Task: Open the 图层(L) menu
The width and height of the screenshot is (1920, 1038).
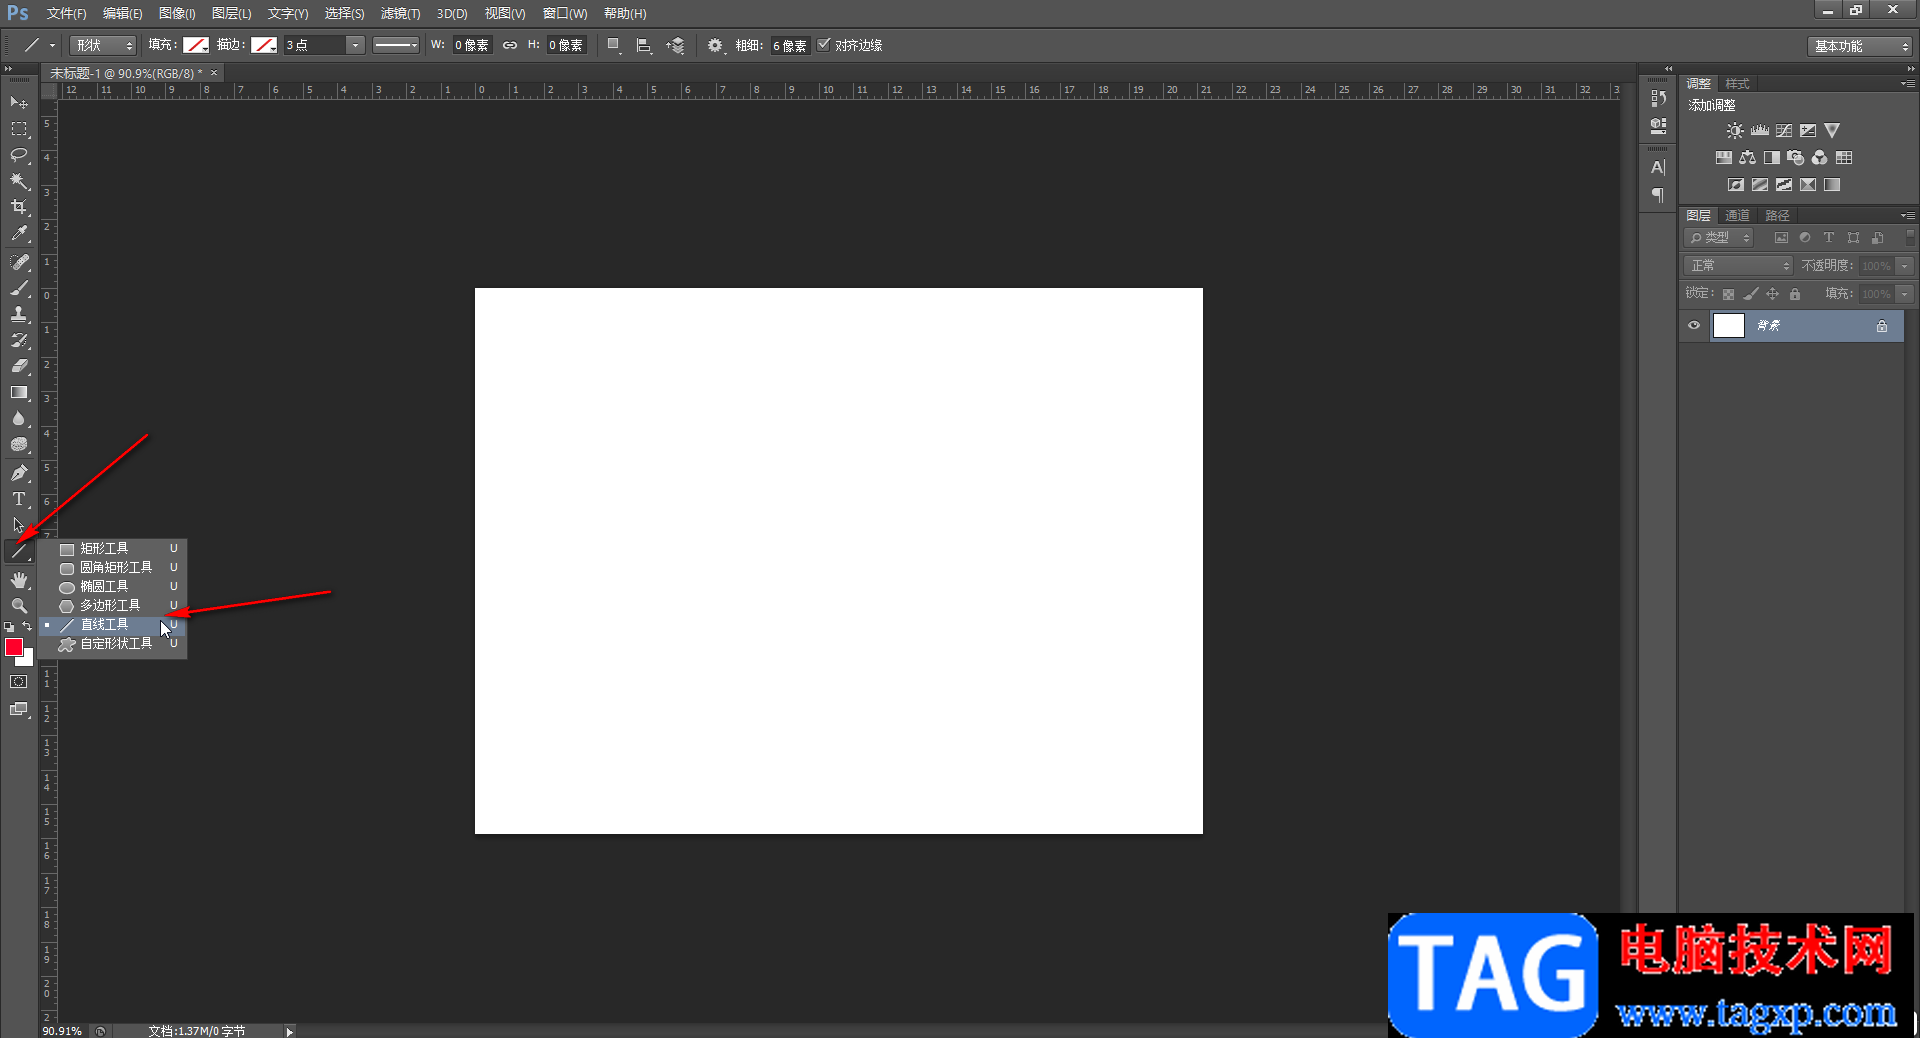Action: pos(232,14)
